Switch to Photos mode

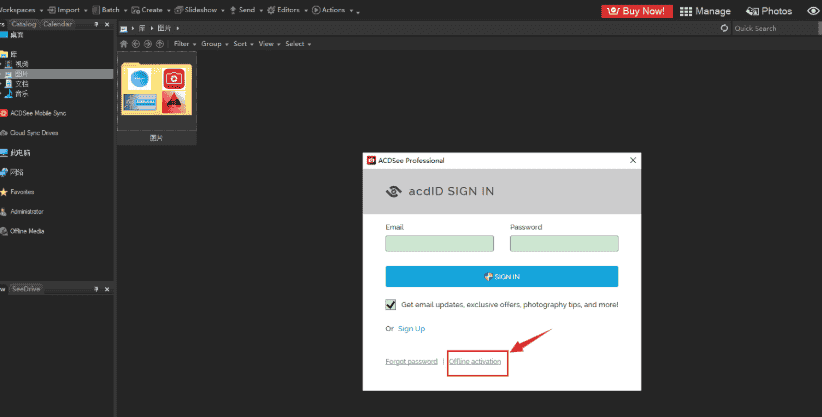click(x=768, y=11)
